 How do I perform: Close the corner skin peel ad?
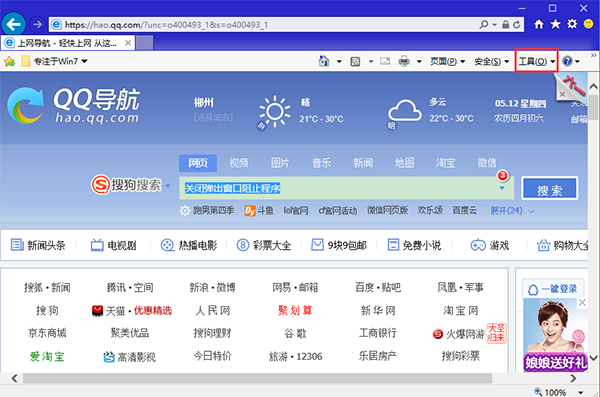[x=562, y=94]
